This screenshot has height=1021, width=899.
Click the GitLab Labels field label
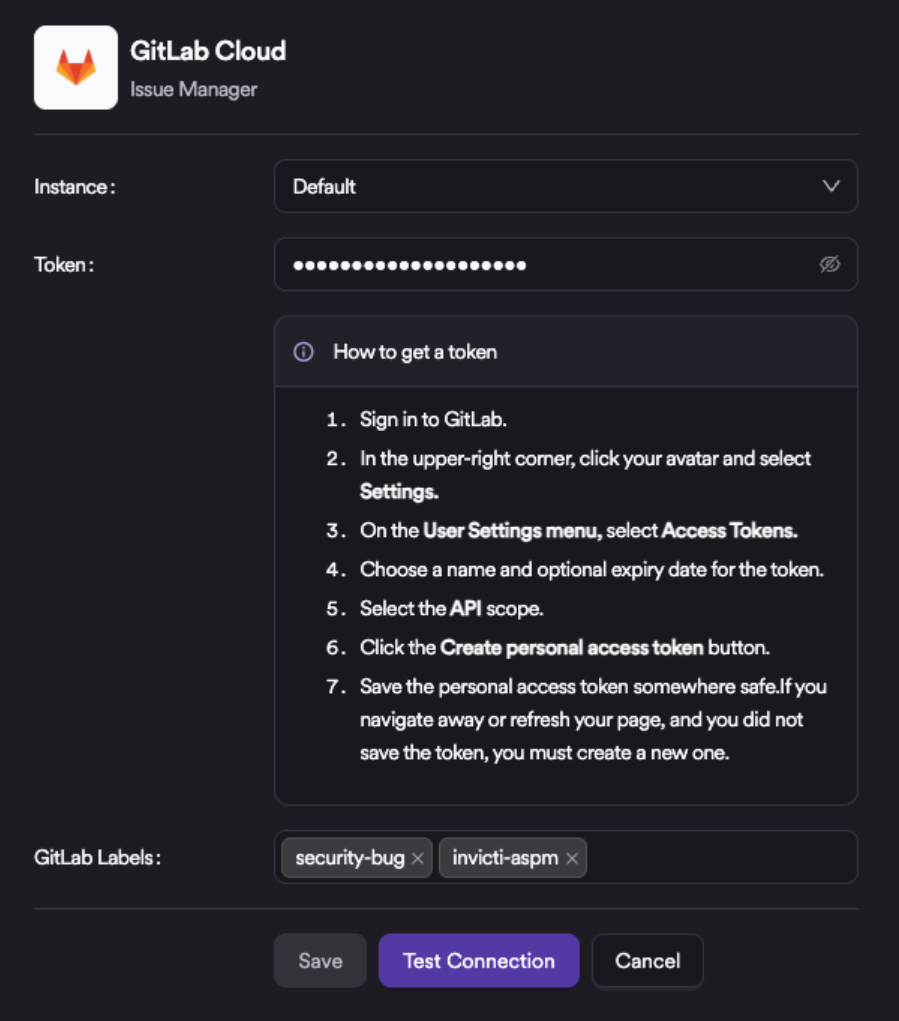[x=98, y=857]
